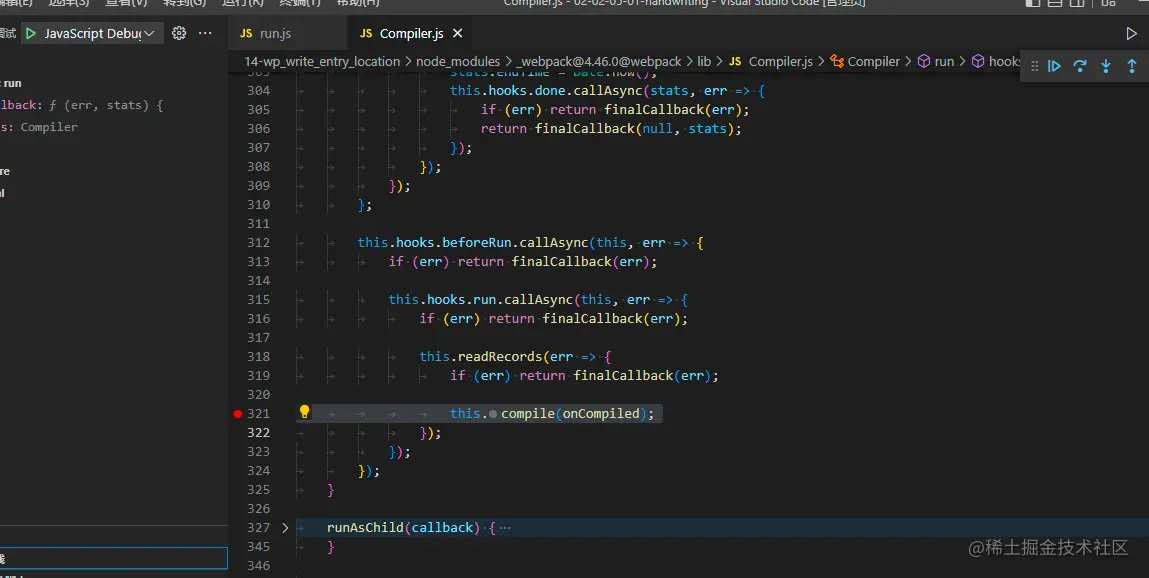Click the Continue button in debug toolbar

tap(1054, 66)
